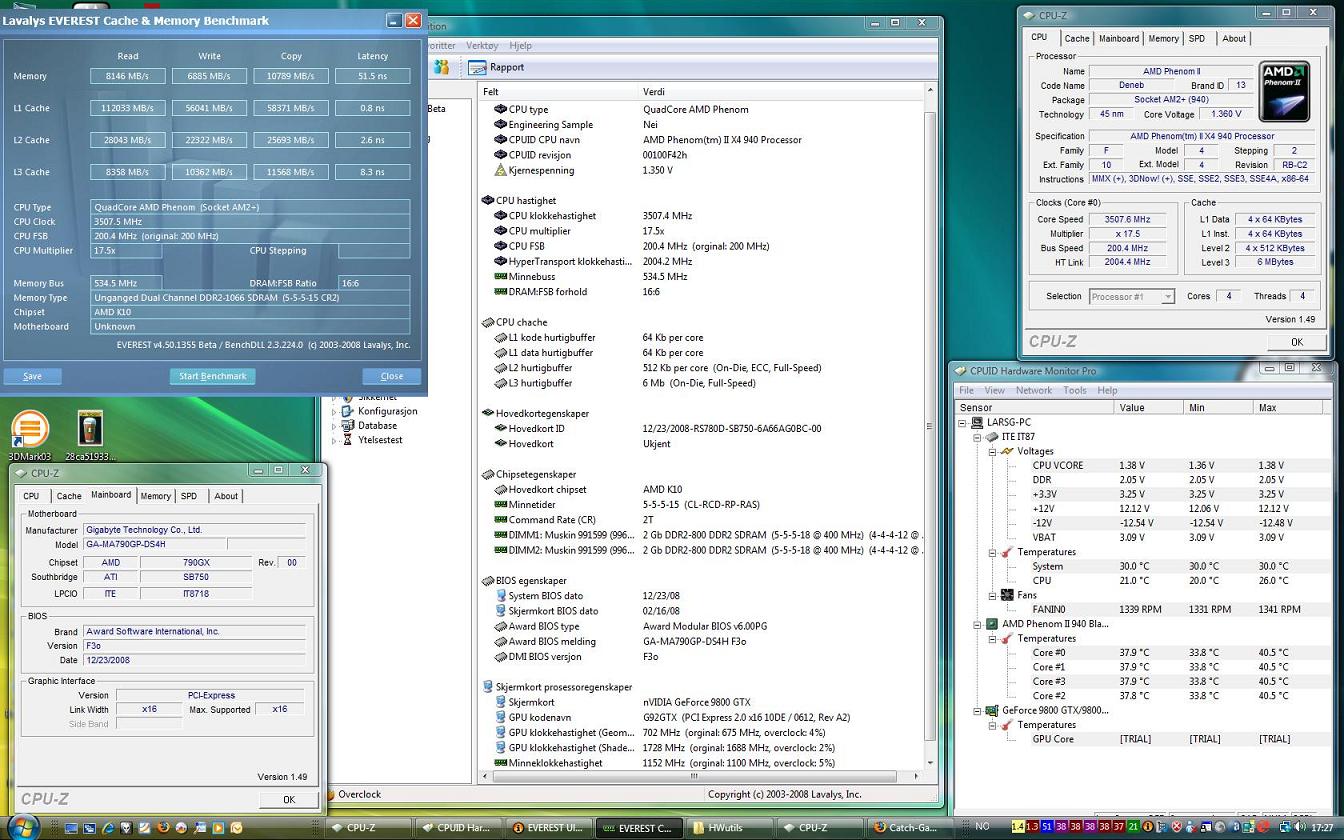
Task: Click the Rapport button label in EVEREST
Action: [507, 67]
